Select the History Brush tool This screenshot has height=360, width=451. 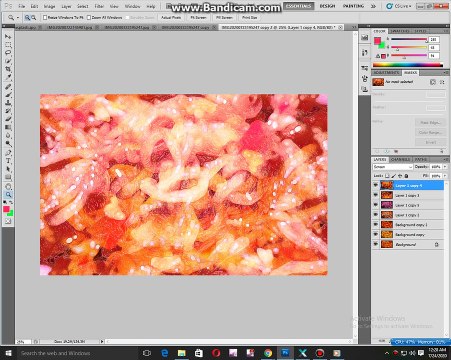click(x=8, y=111)
